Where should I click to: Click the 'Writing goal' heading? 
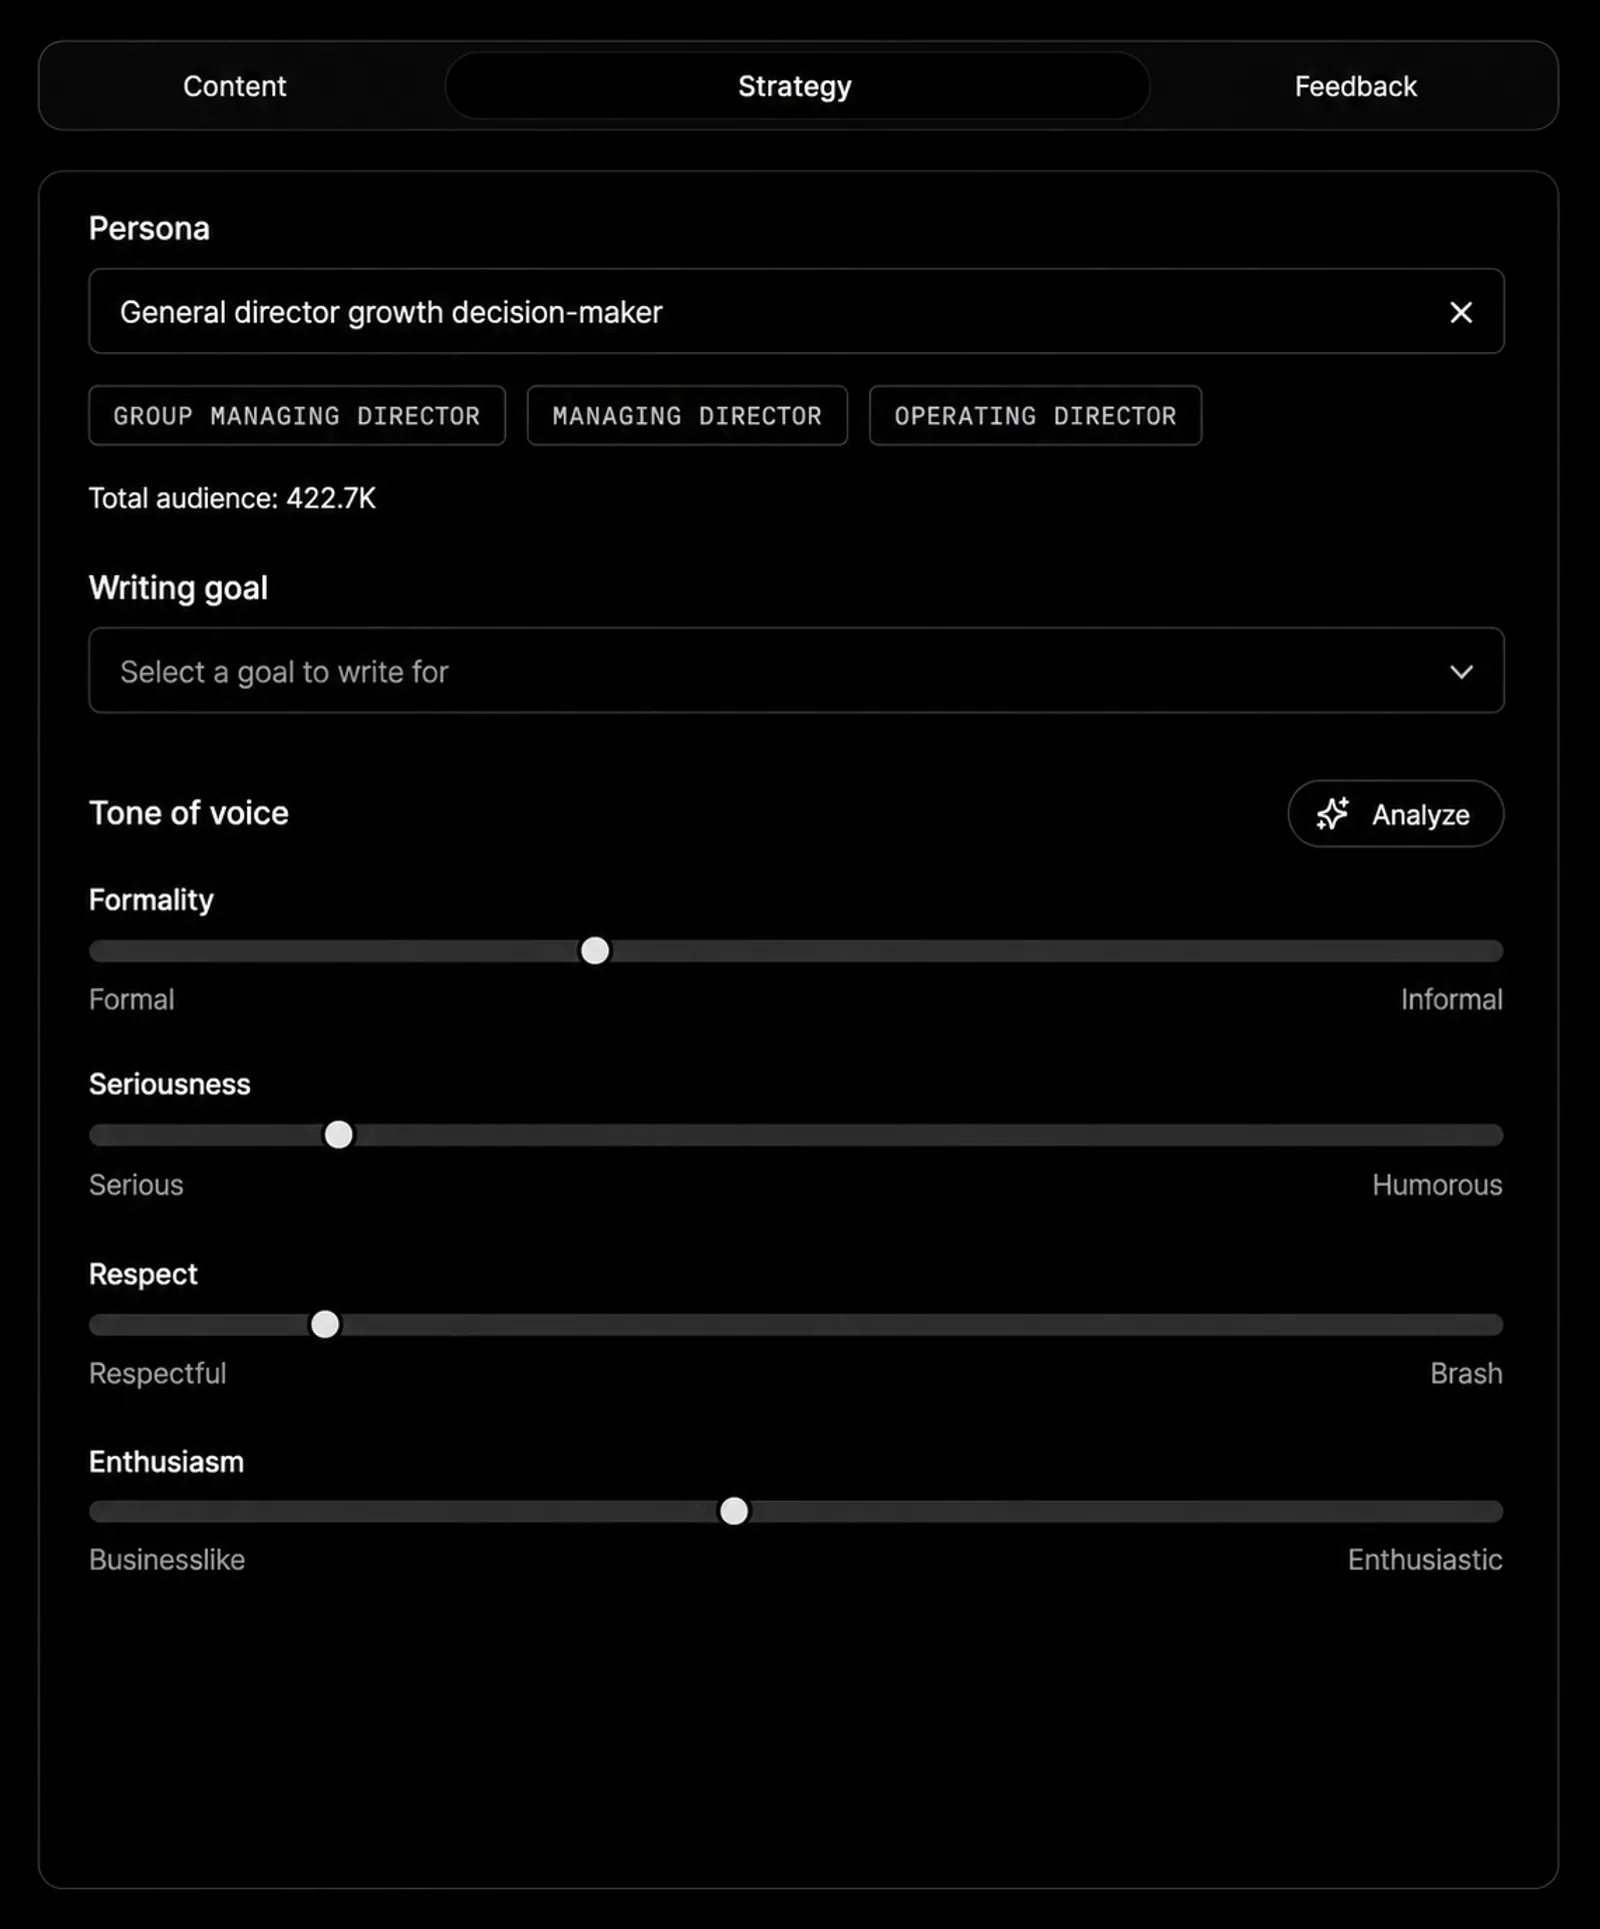(x=179, y=588)
